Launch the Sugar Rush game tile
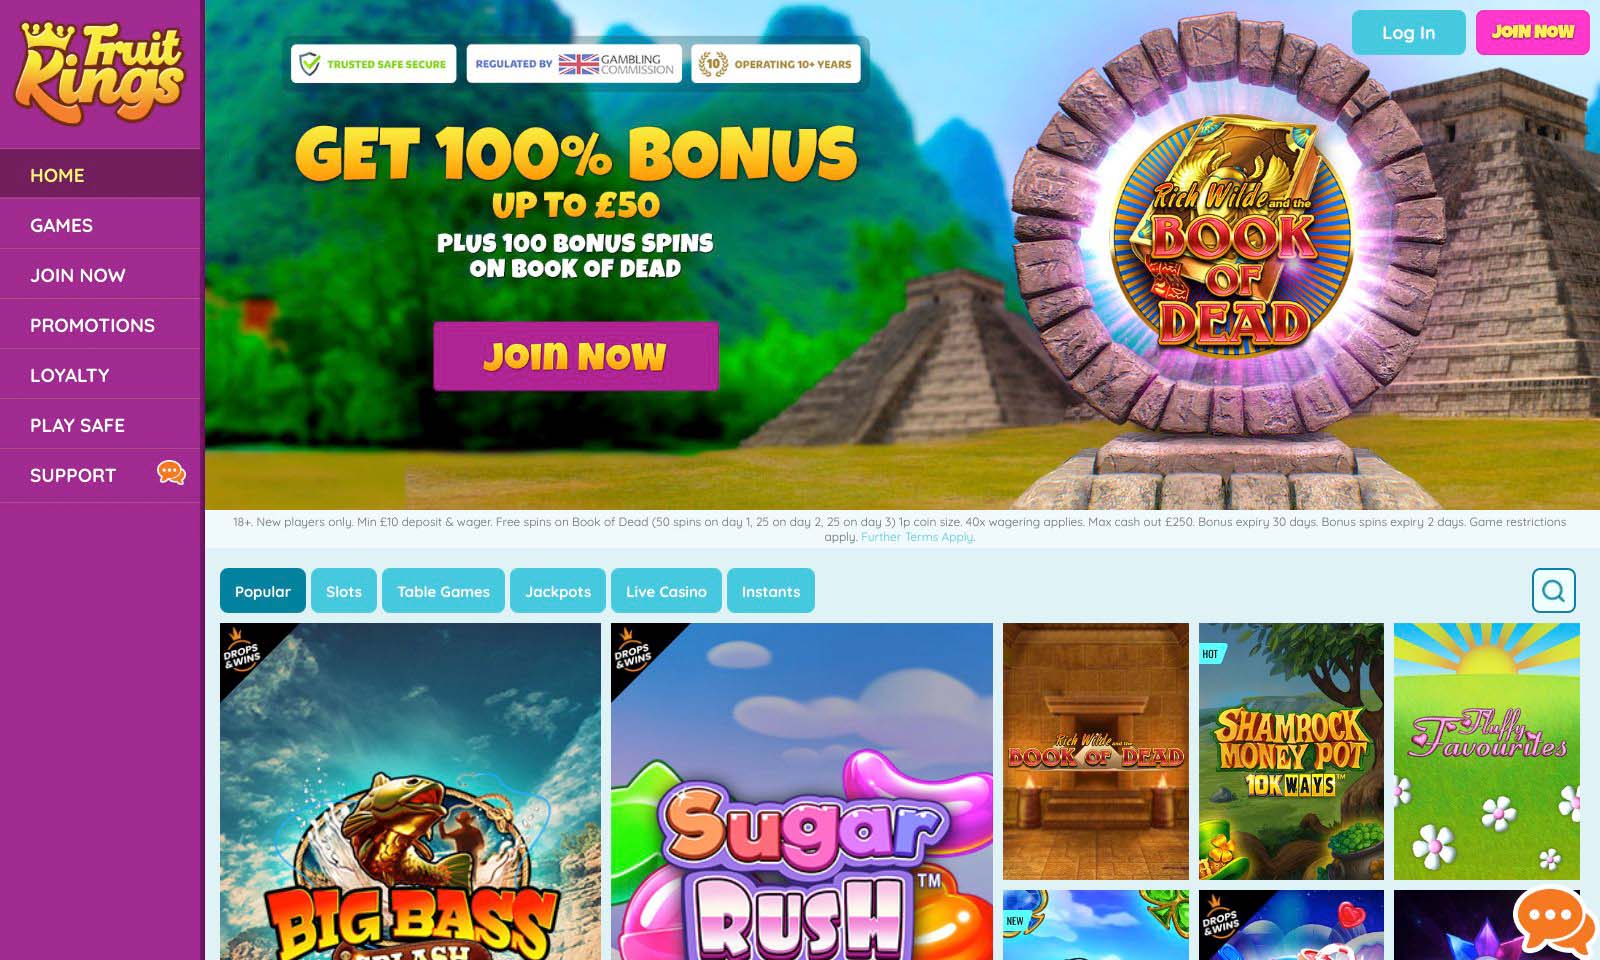Viewport: 1600px width, 960px height. pyautogui.click(x=802, y=791)
